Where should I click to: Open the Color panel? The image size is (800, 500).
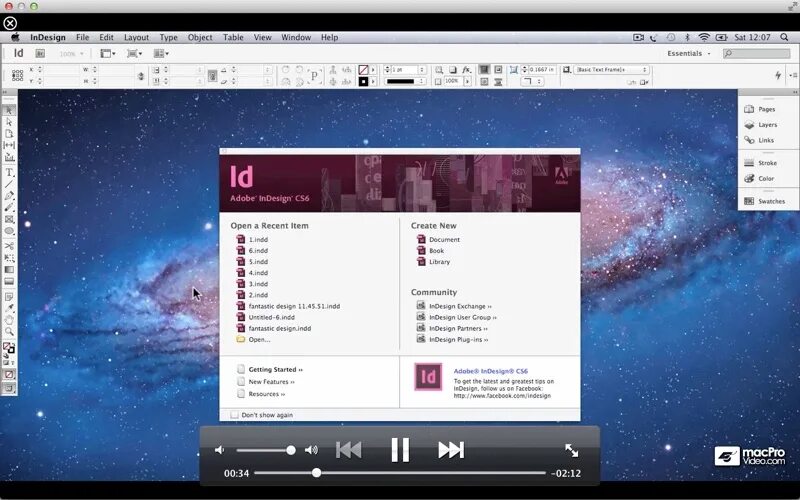[x=761, y=179]
